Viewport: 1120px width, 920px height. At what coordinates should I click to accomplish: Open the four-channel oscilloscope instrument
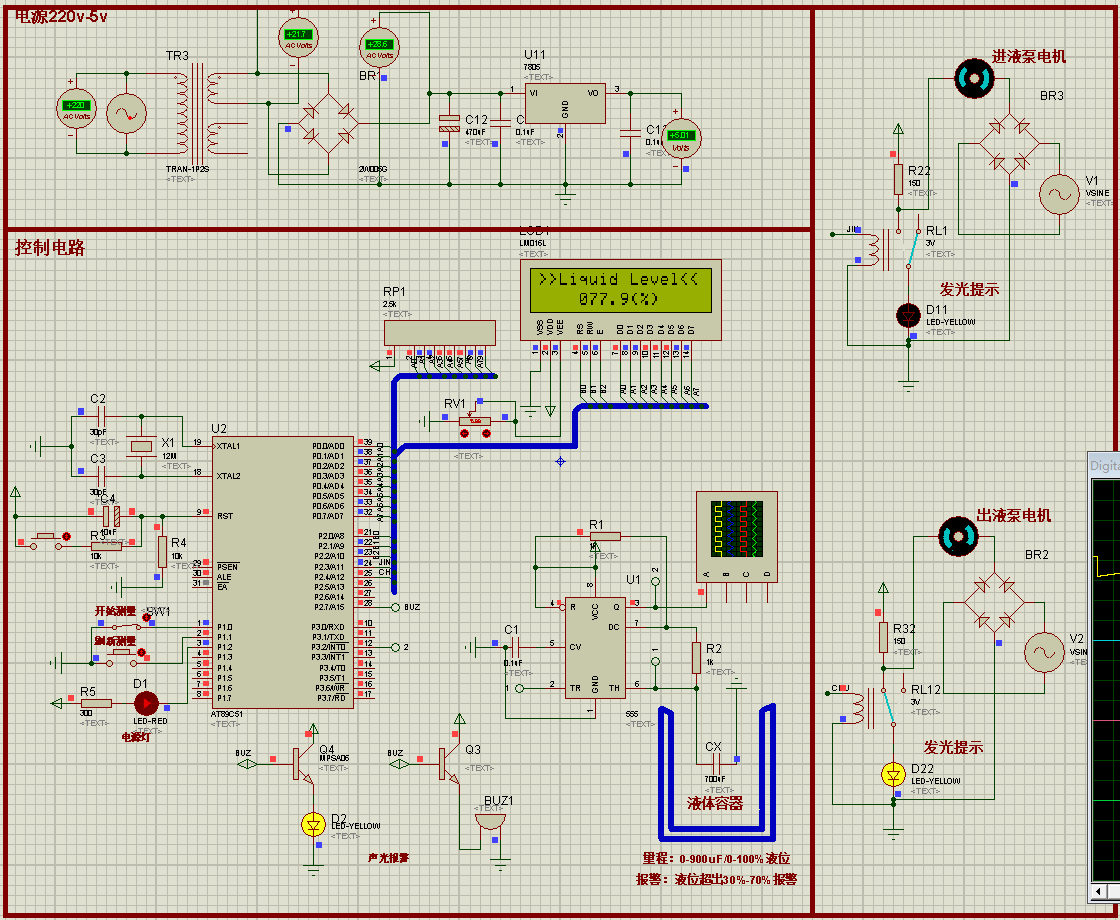coord(736,536)
